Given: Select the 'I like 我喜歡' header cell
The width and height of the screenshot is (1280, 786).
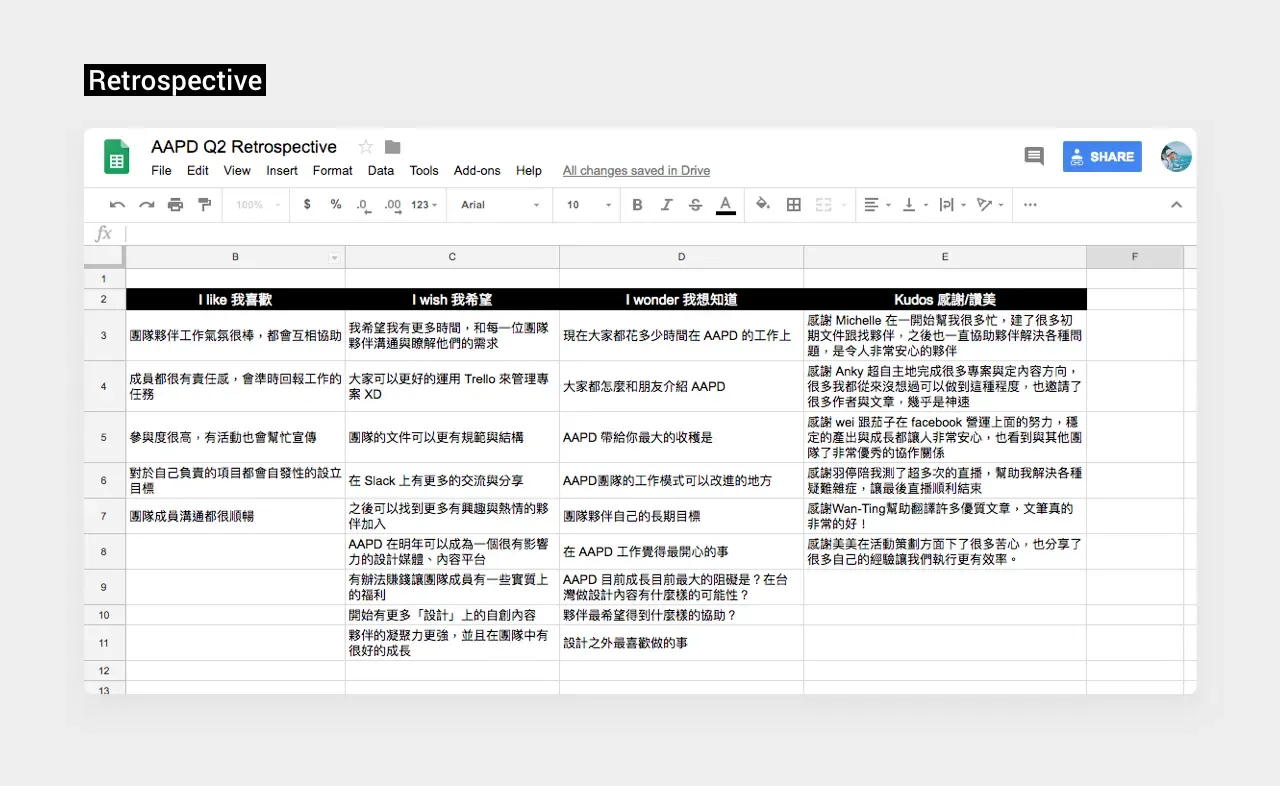Looking at the screenshot, I should click(235, 299).
